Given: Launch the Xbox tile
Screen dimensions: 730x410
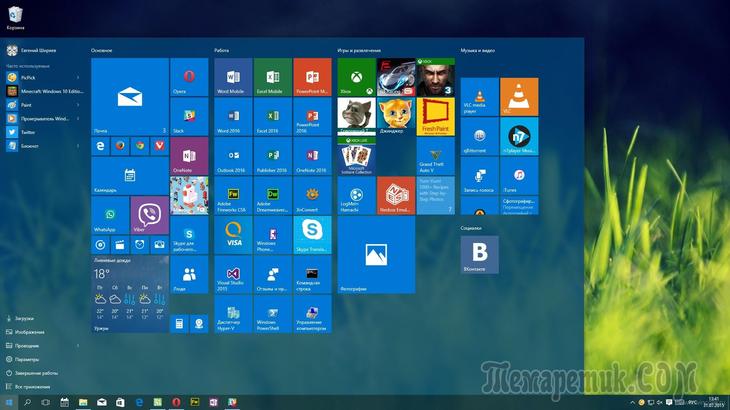Looking at the screenshot, I should (357, 77).
